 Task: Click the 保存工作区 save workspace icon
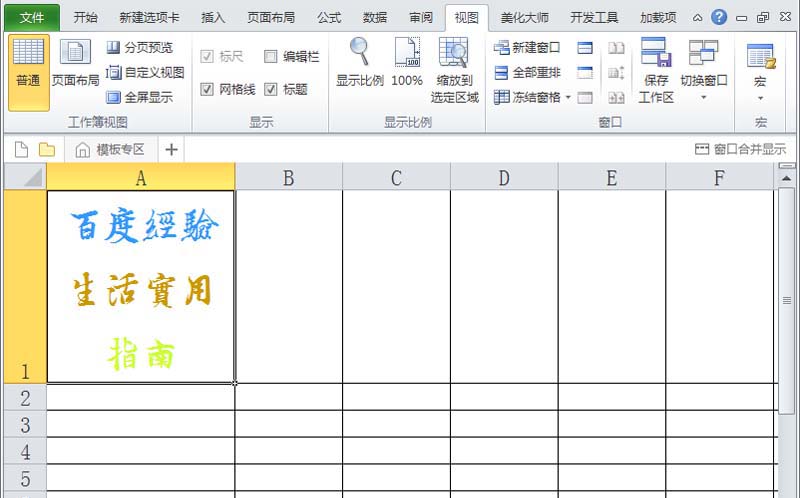click(x=656, y=70)
